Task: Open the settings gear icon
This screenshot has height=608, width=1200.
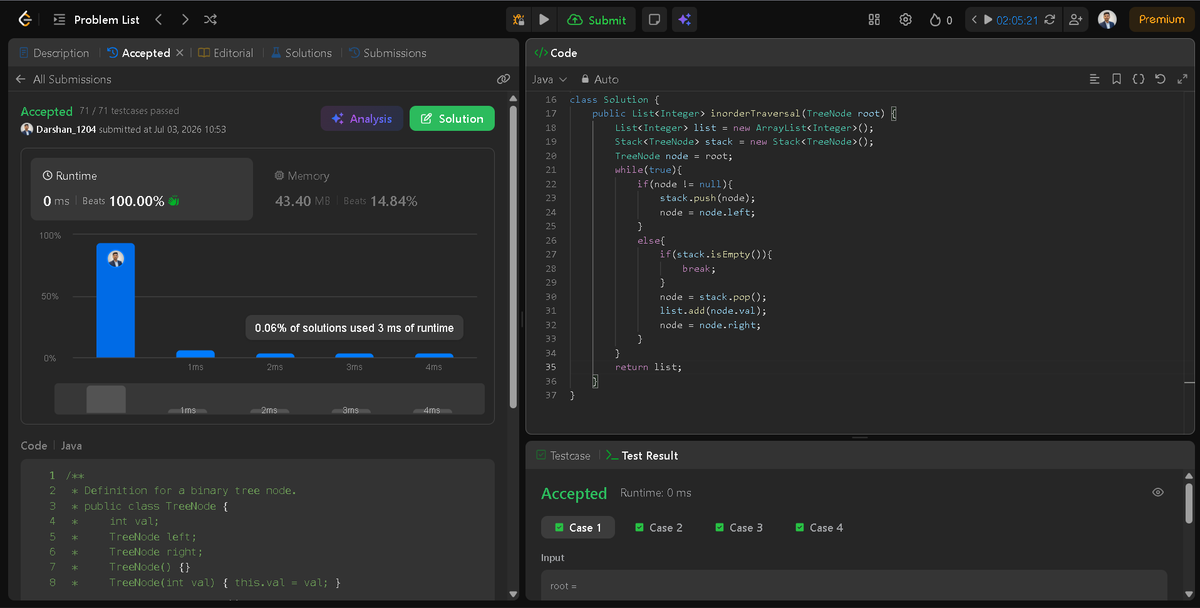Action: [x=905, y=19]
